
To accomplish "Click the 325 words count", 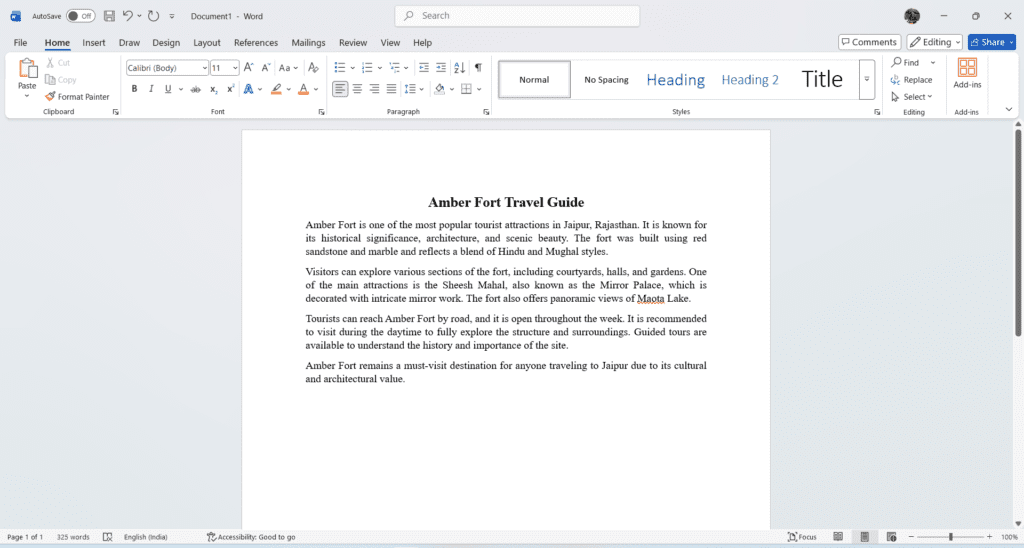I will pyautogui.click(x=73, y=537).
